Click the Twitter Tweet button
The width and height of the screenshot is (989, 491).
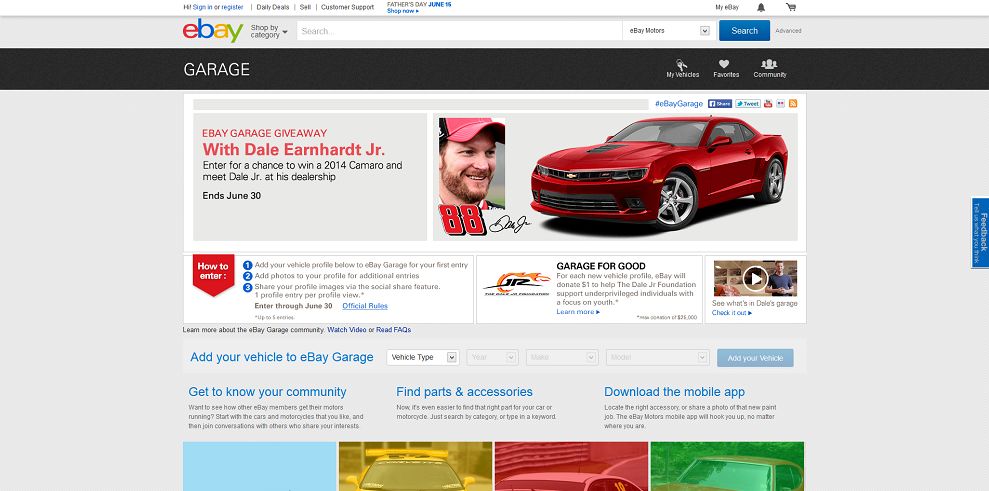tap(747, 104)
